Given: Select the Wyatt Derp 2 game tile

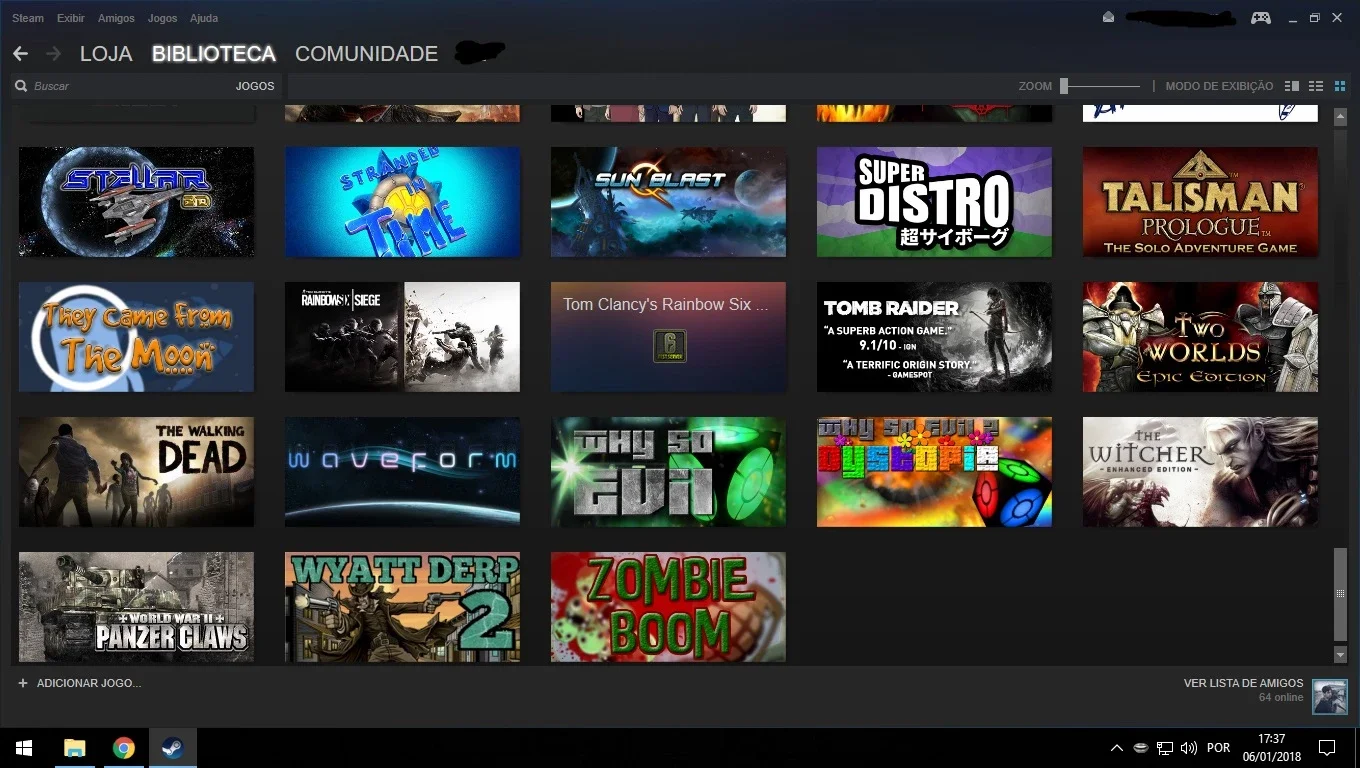Looking at the screenshot, I should (x=402, y=607).
